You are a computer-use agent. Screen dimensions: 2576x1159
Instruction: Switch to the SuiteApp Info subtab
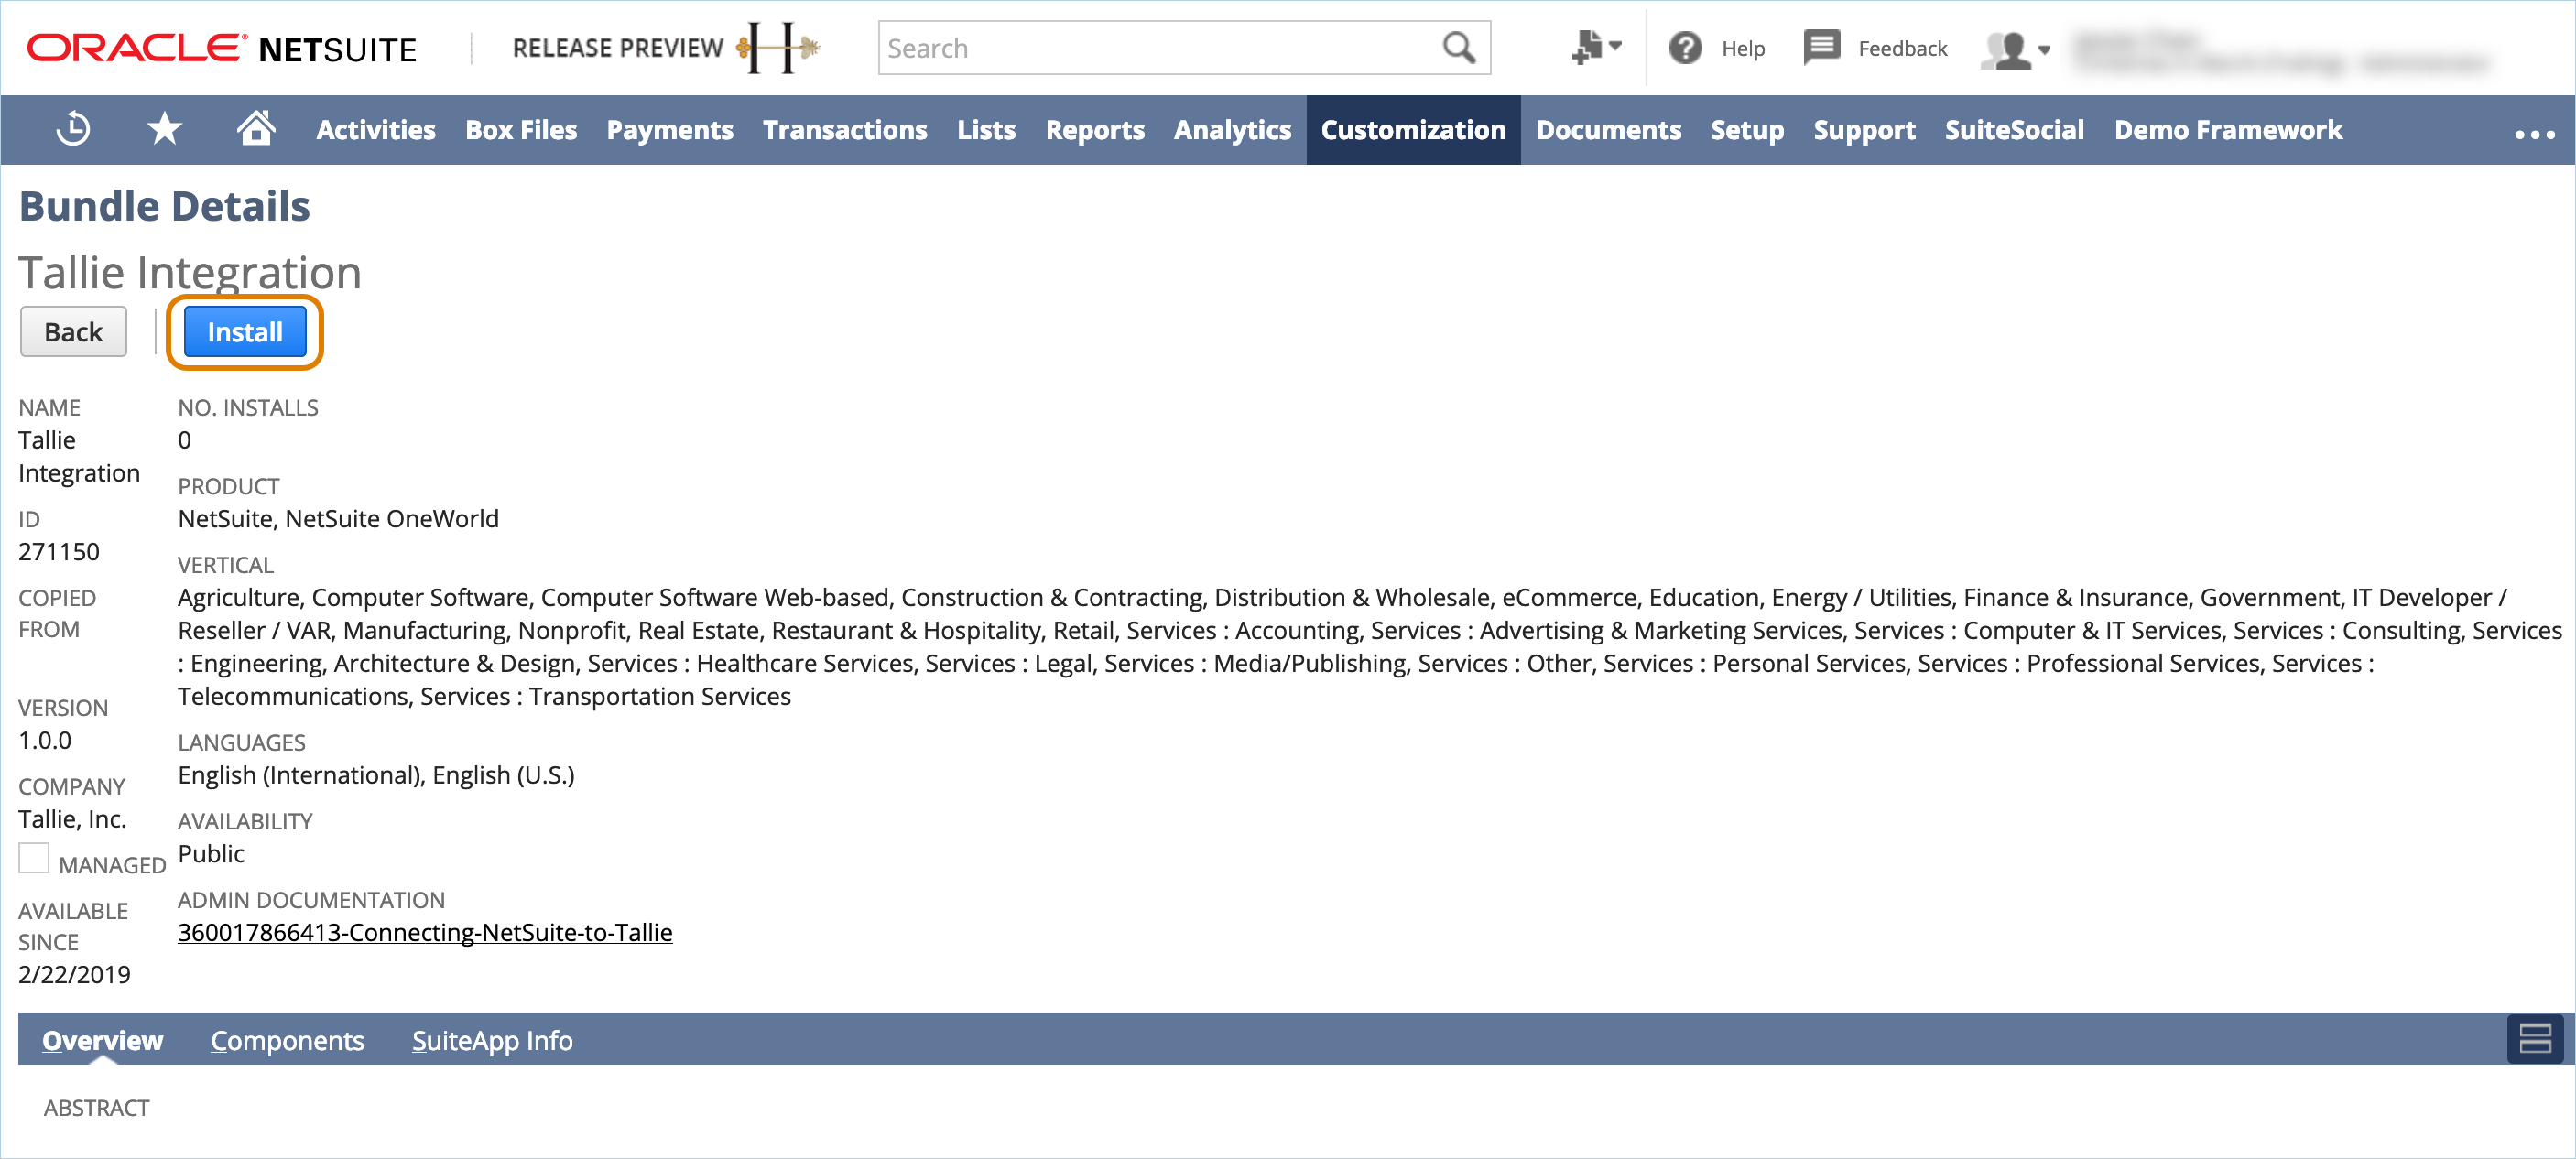coord(492,1040)
